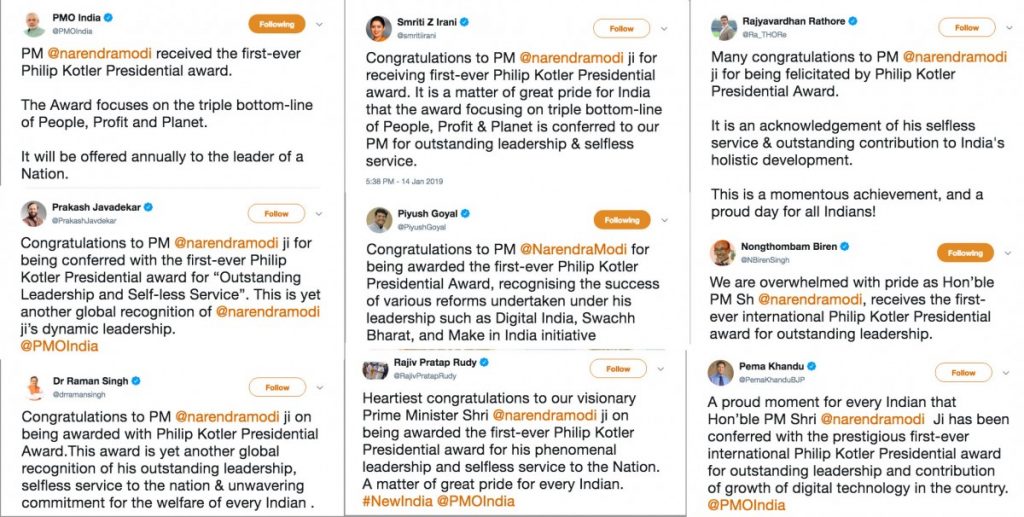Viewport: 1024px width, 517px height.
Task: Click Pema Khandu's profile picture
Action: tap(721, 372)
